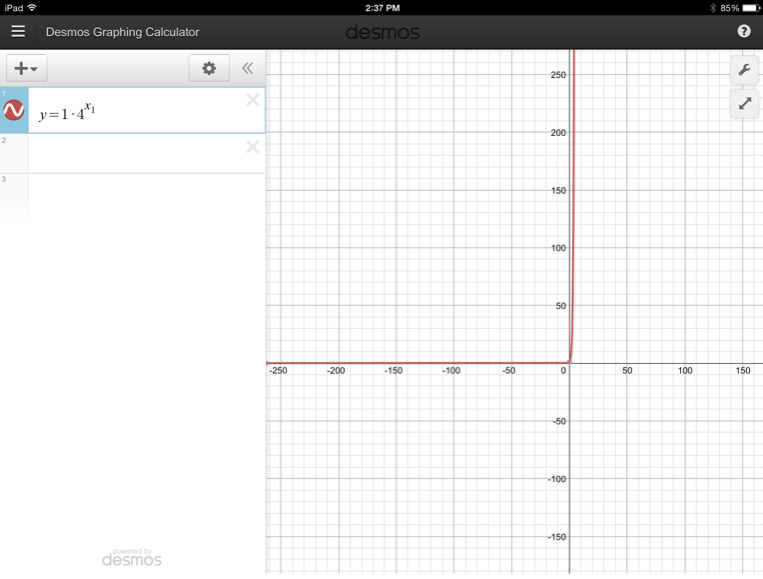Toggle visibility of expression 1 graph
The height and width of the screenshot is (579, 763).
point(14,111)
